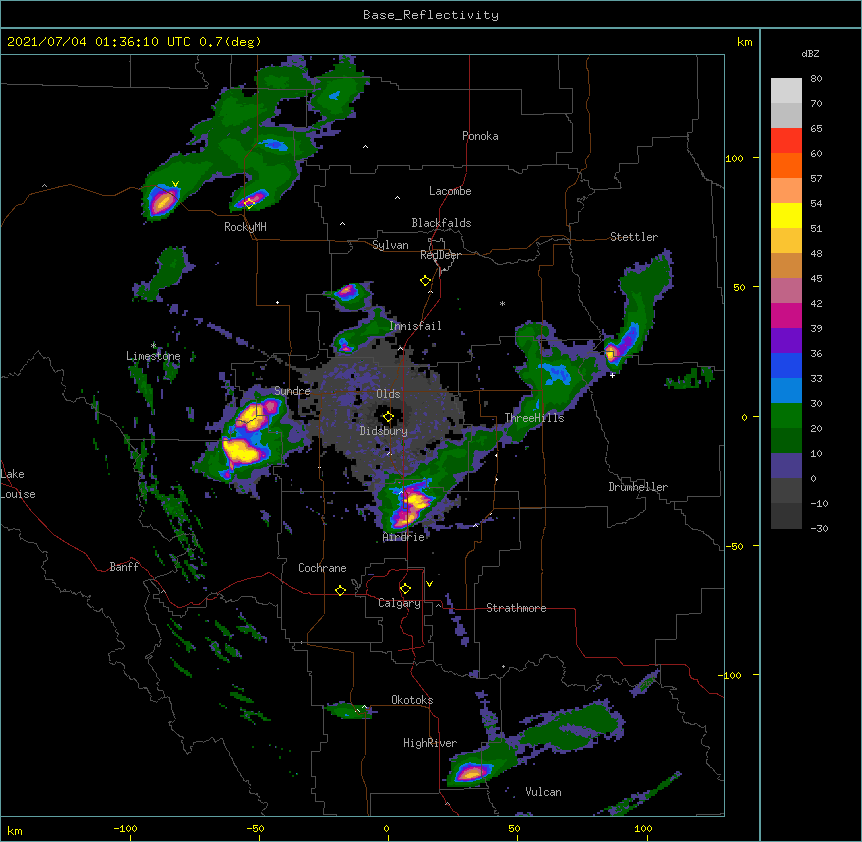Click the Innisfail city label
The image size is (862, 842).
click(x=415, y=326)
